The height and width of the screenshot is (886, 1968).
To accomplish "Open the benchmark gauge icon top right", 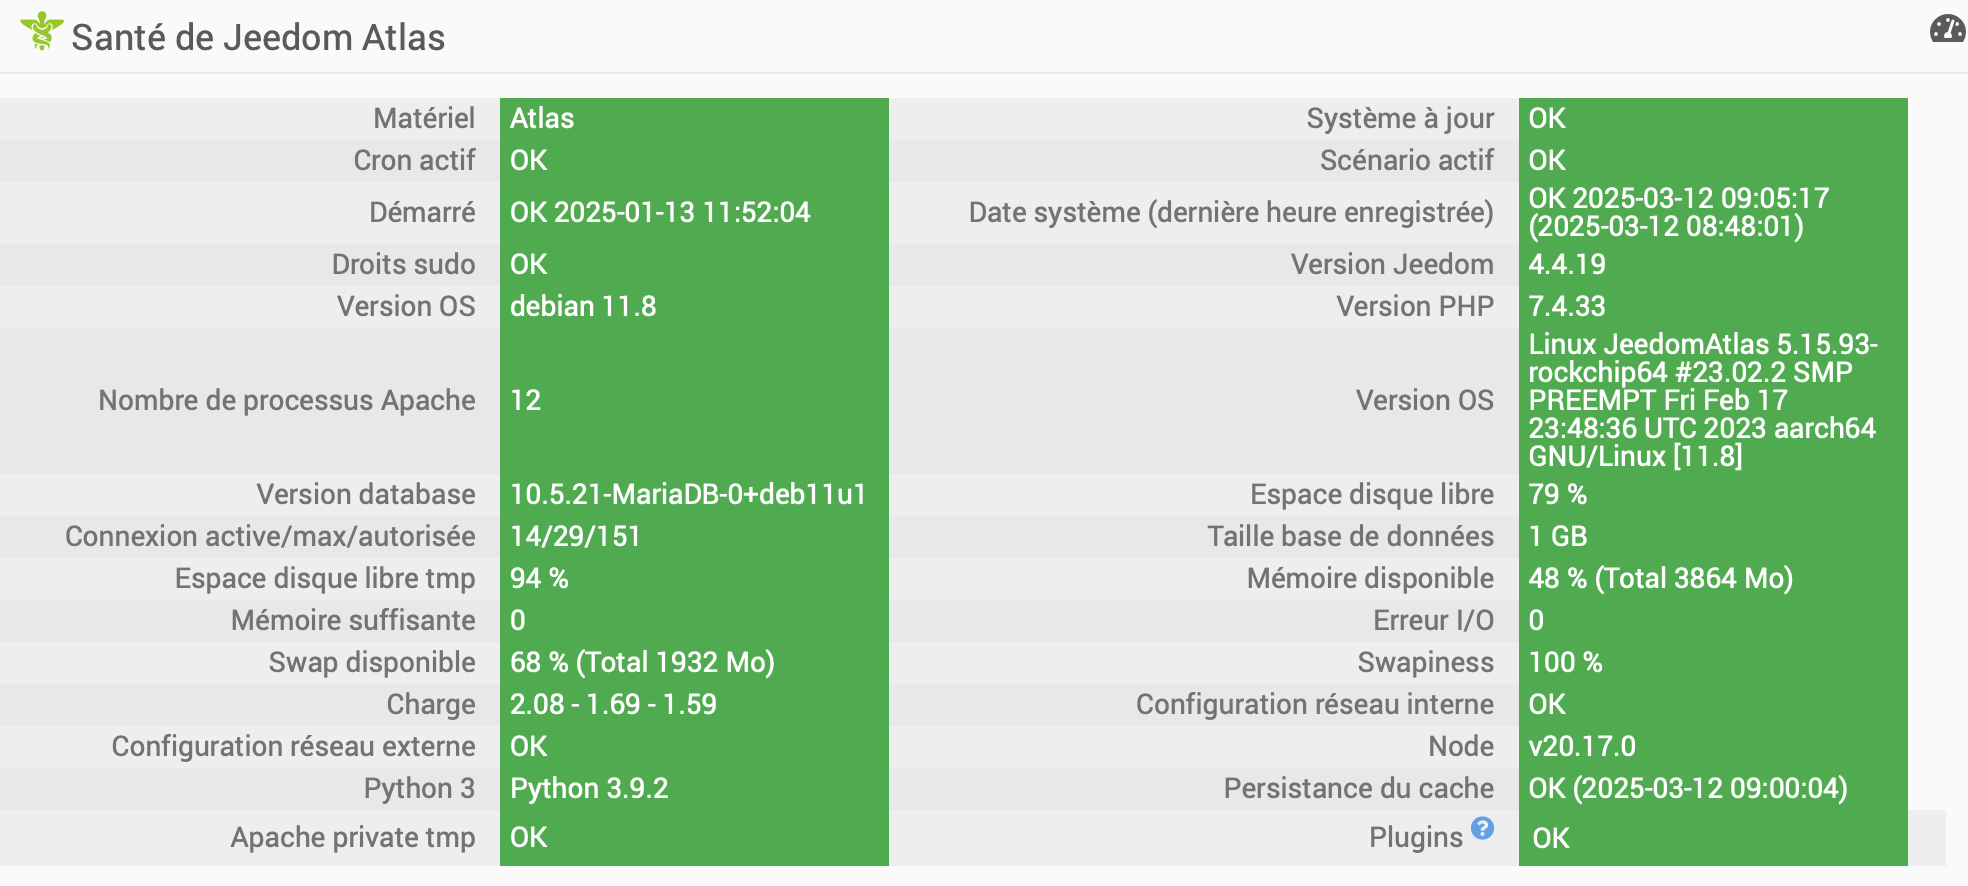I will point(1948,29).
